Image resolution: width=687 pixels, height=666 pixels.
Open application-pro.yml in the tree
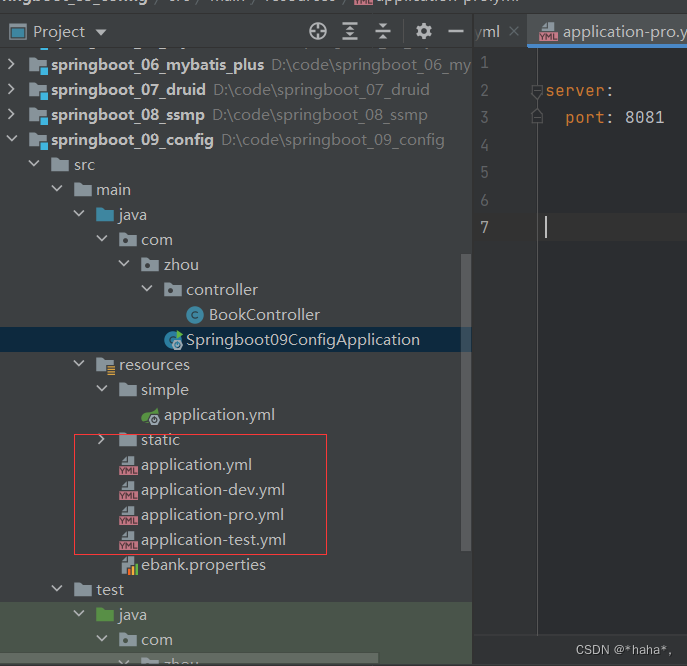point(212,514)
